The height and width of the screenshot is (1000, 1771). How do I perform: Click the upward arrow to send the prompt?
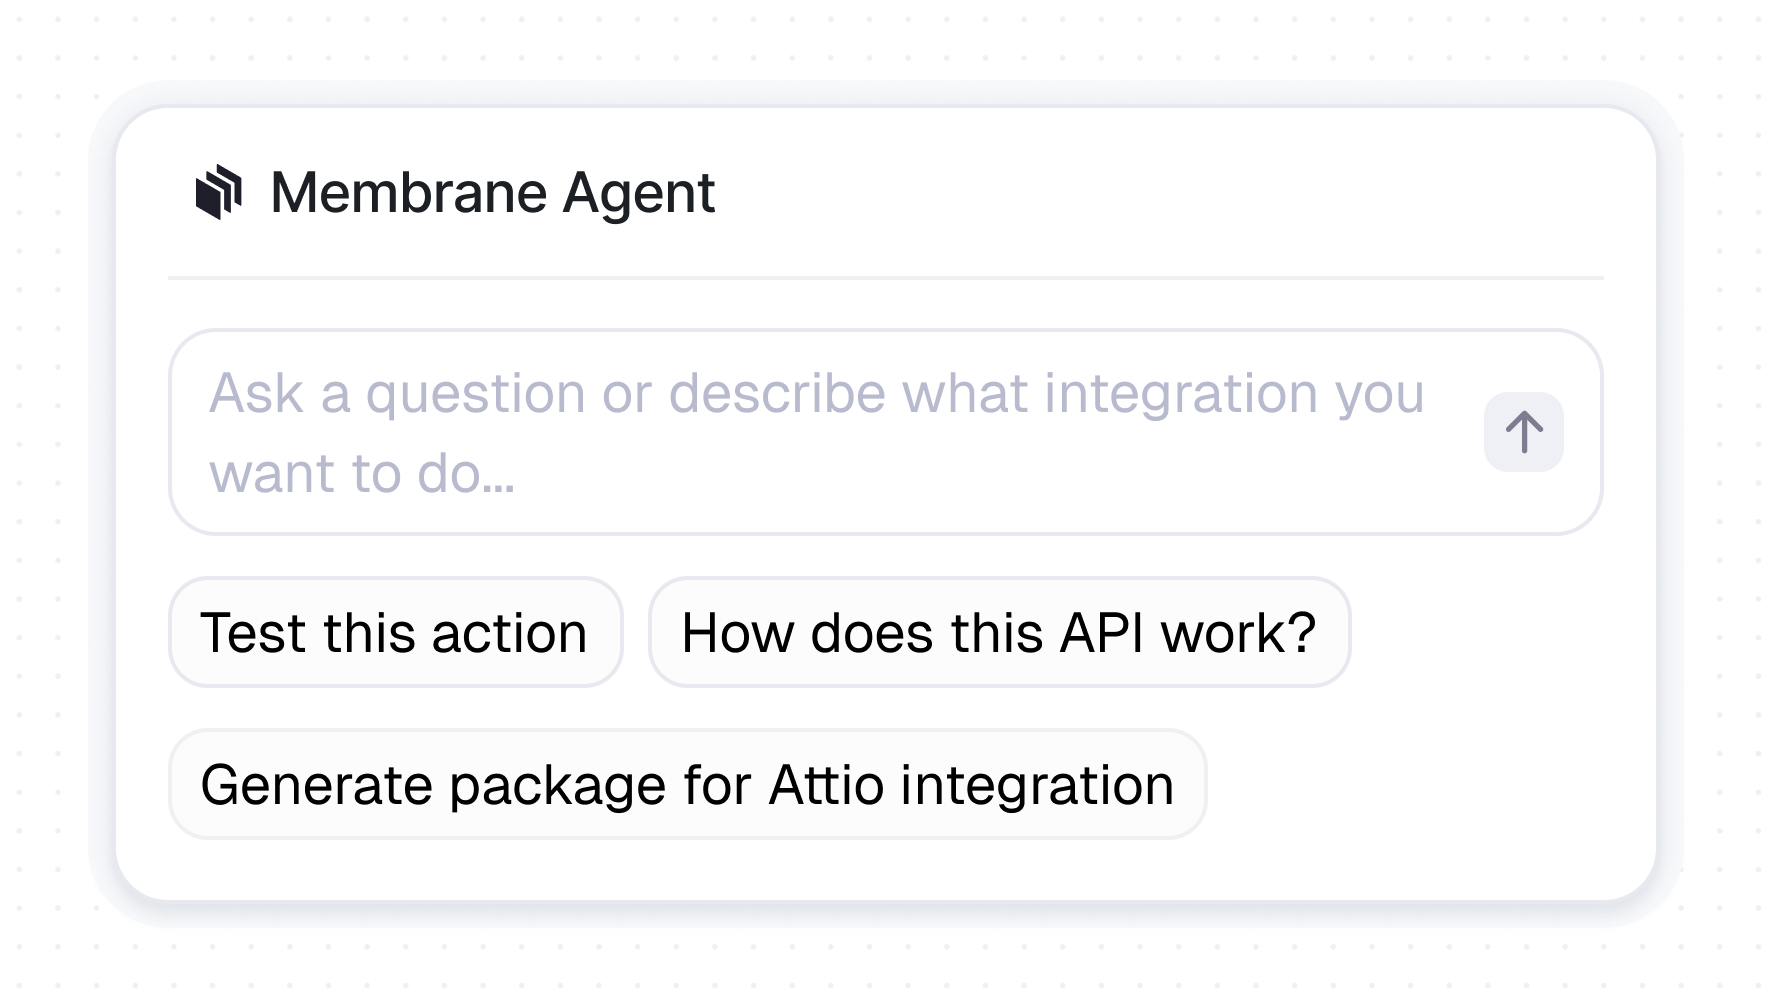click(x=1523, y=432)
